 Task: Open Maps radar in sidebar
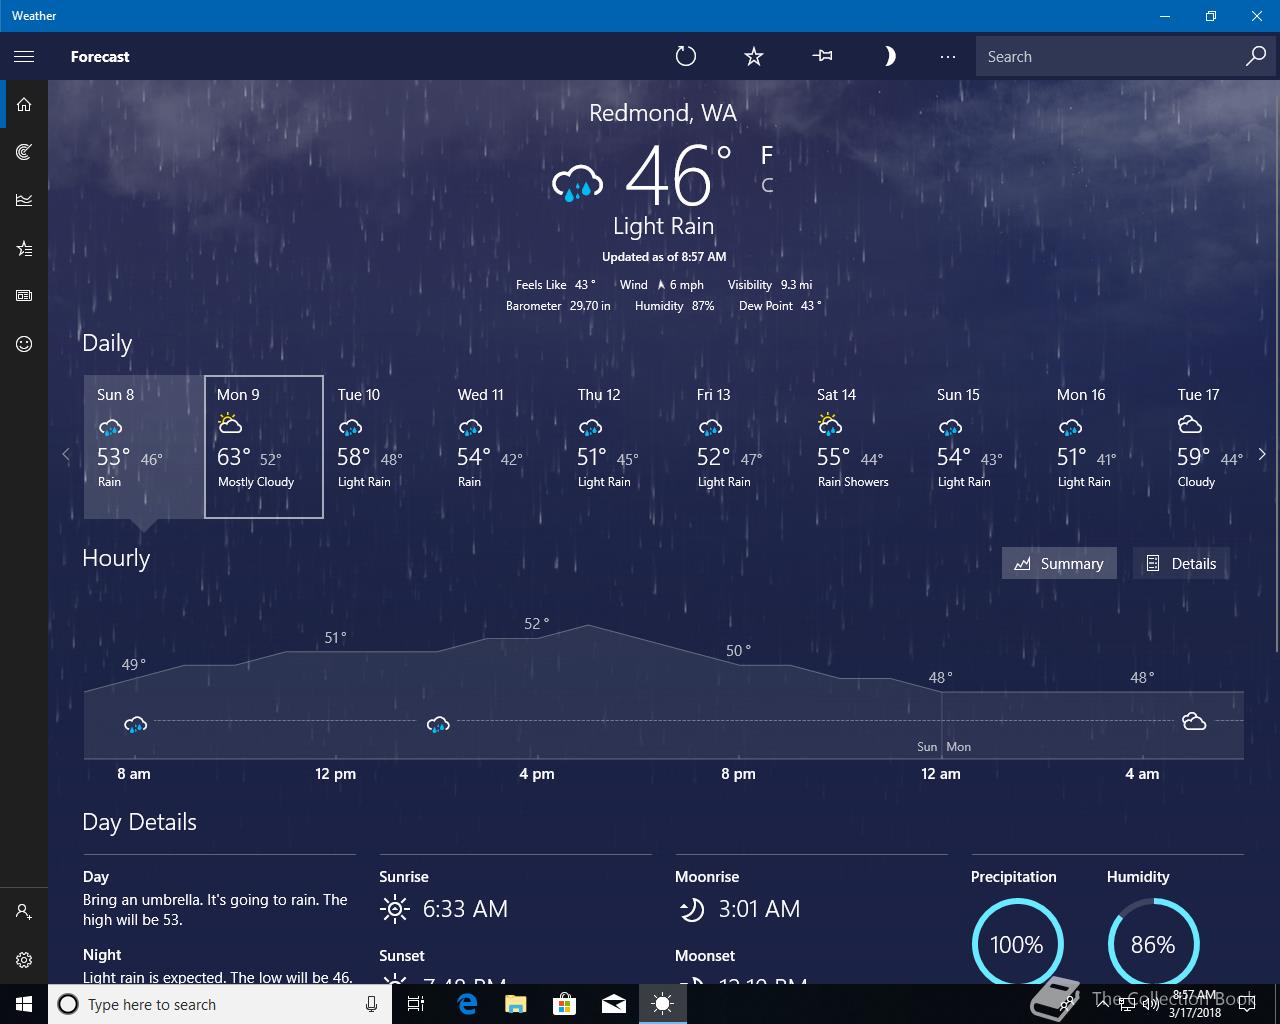point(24,152)
